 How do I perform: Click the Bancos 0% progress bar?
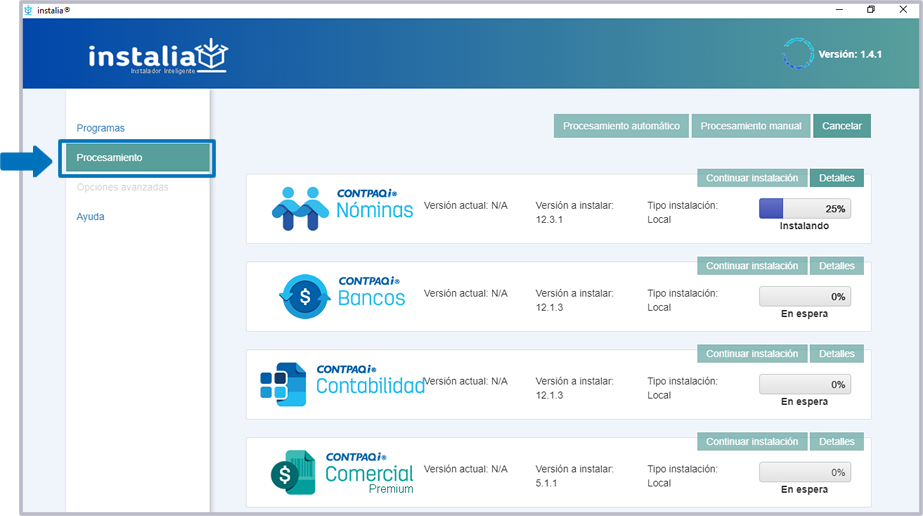point(805,297)
